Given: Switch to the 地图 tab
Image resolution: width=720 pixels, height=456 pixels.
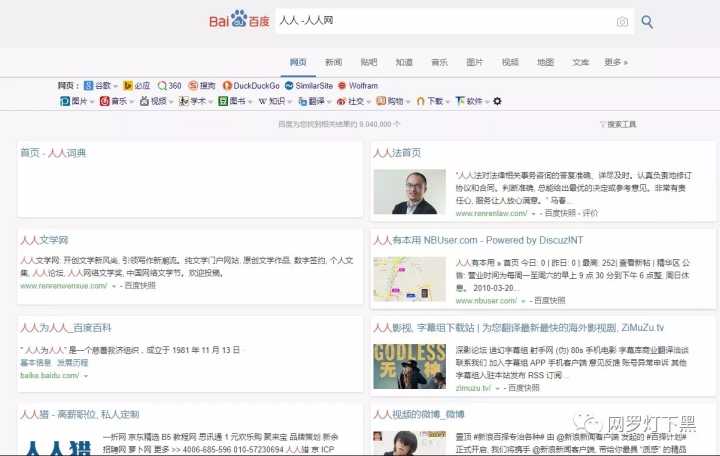Looking at the screenshot, I should point(546,62).
